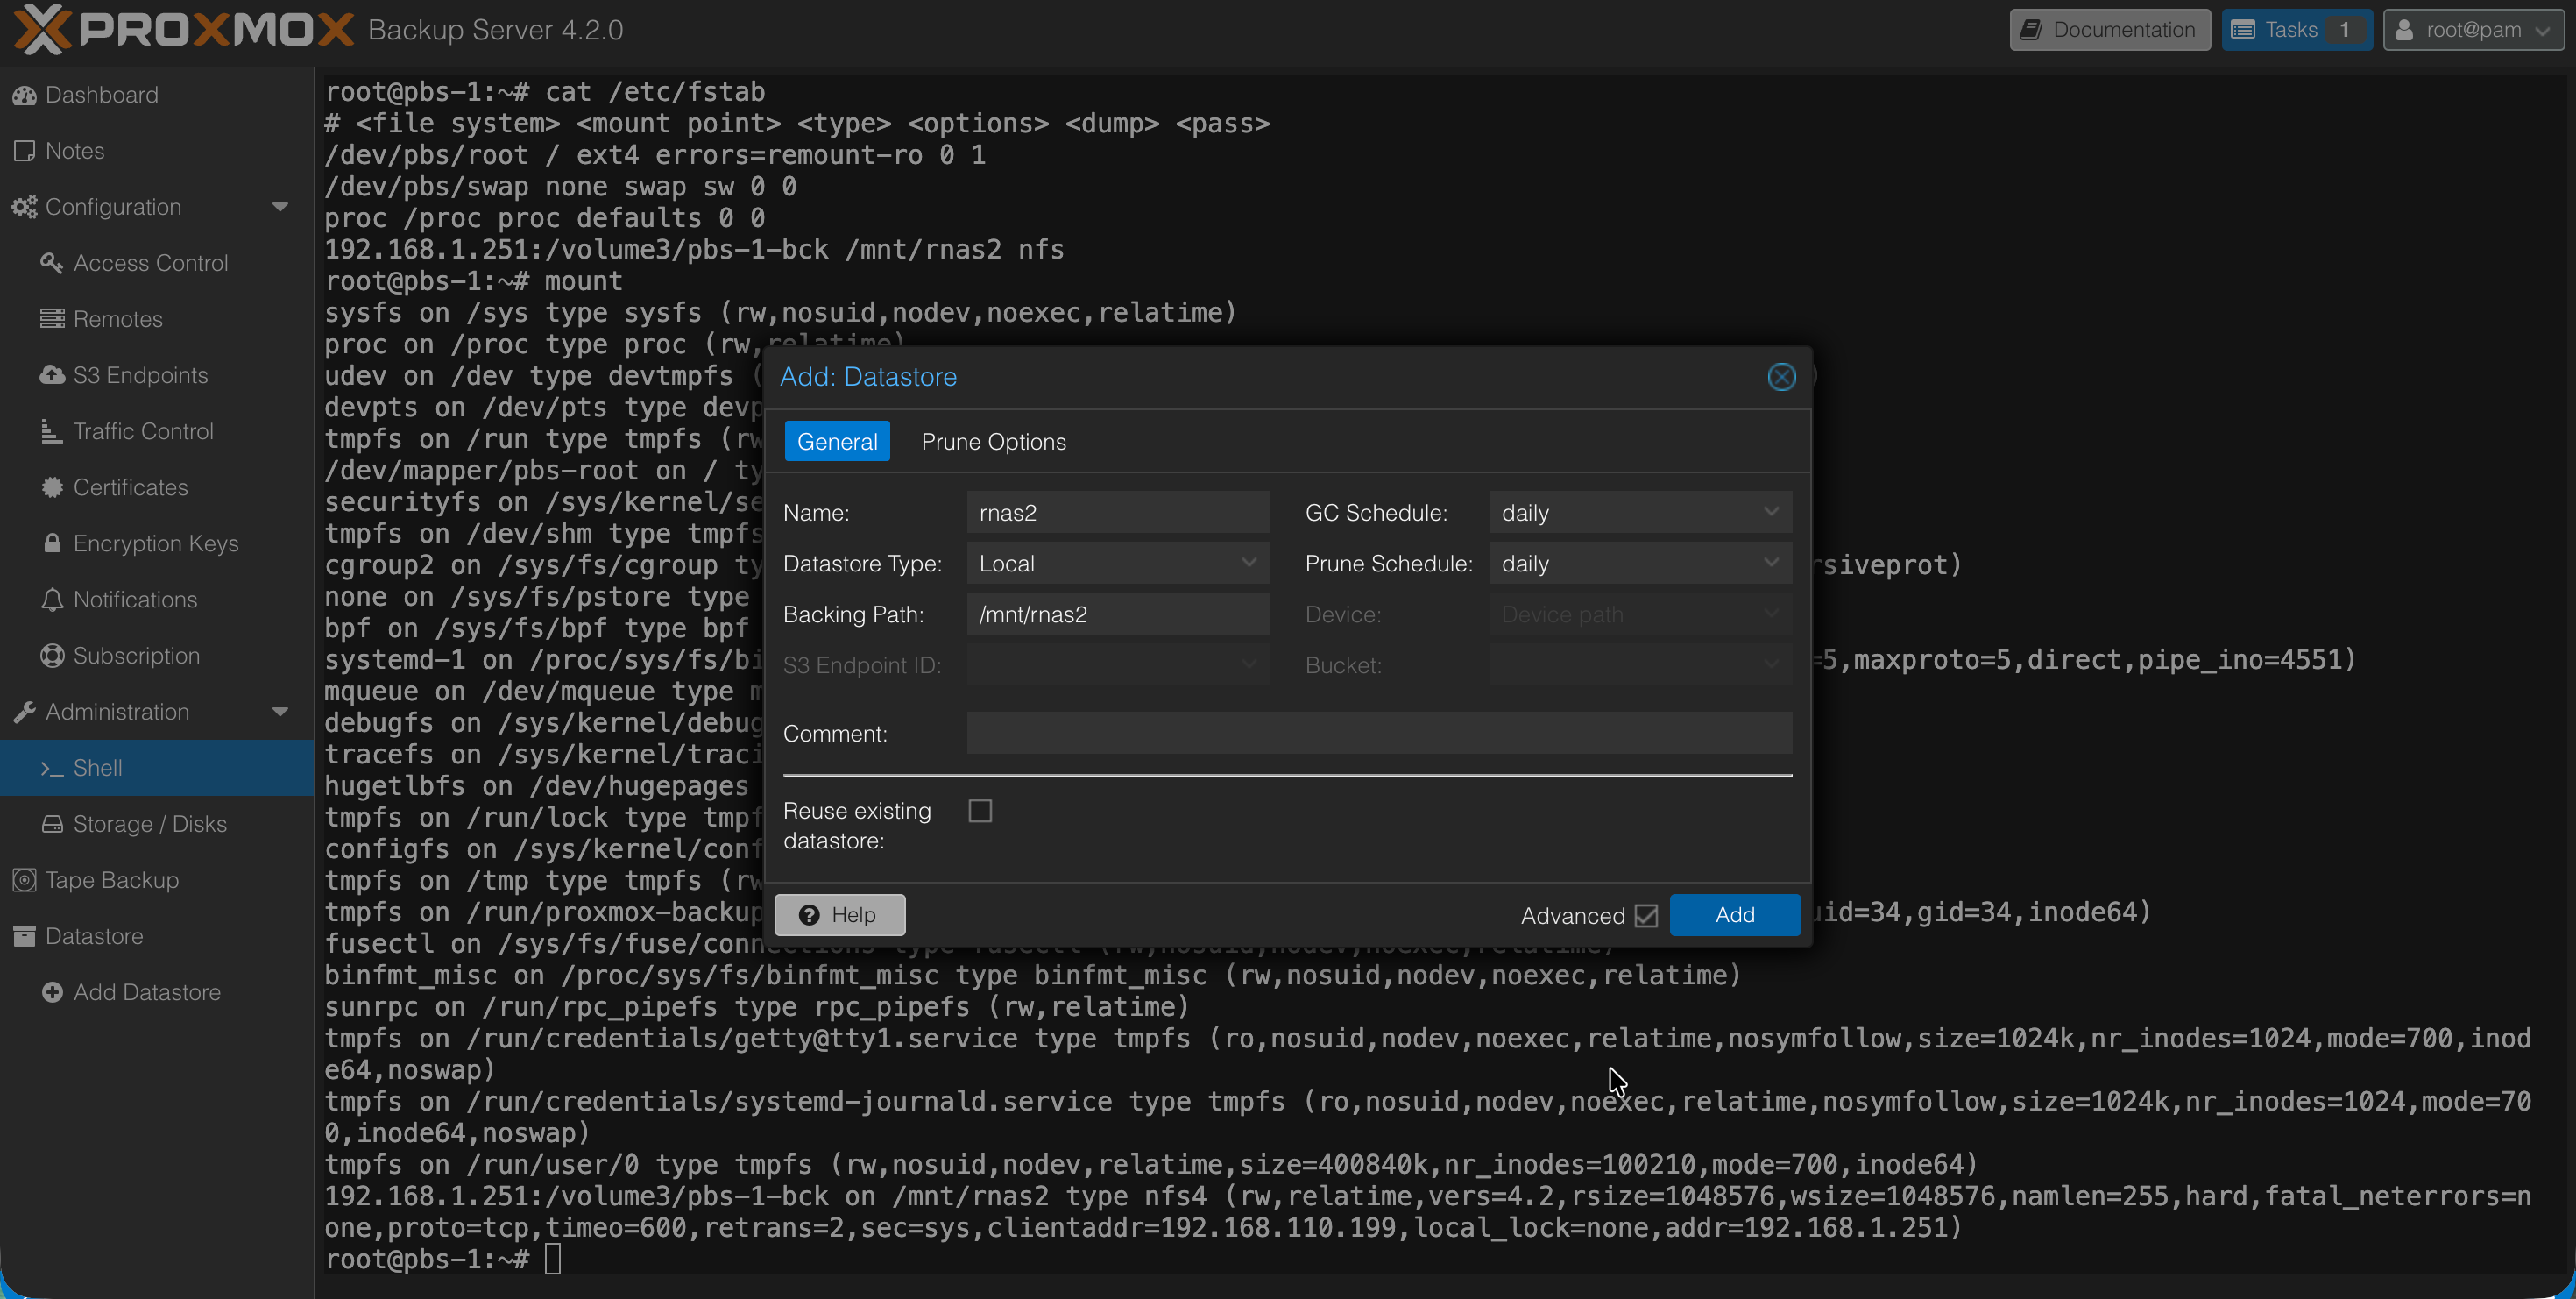Close the Add Datastore dialog

[1781, 377]
